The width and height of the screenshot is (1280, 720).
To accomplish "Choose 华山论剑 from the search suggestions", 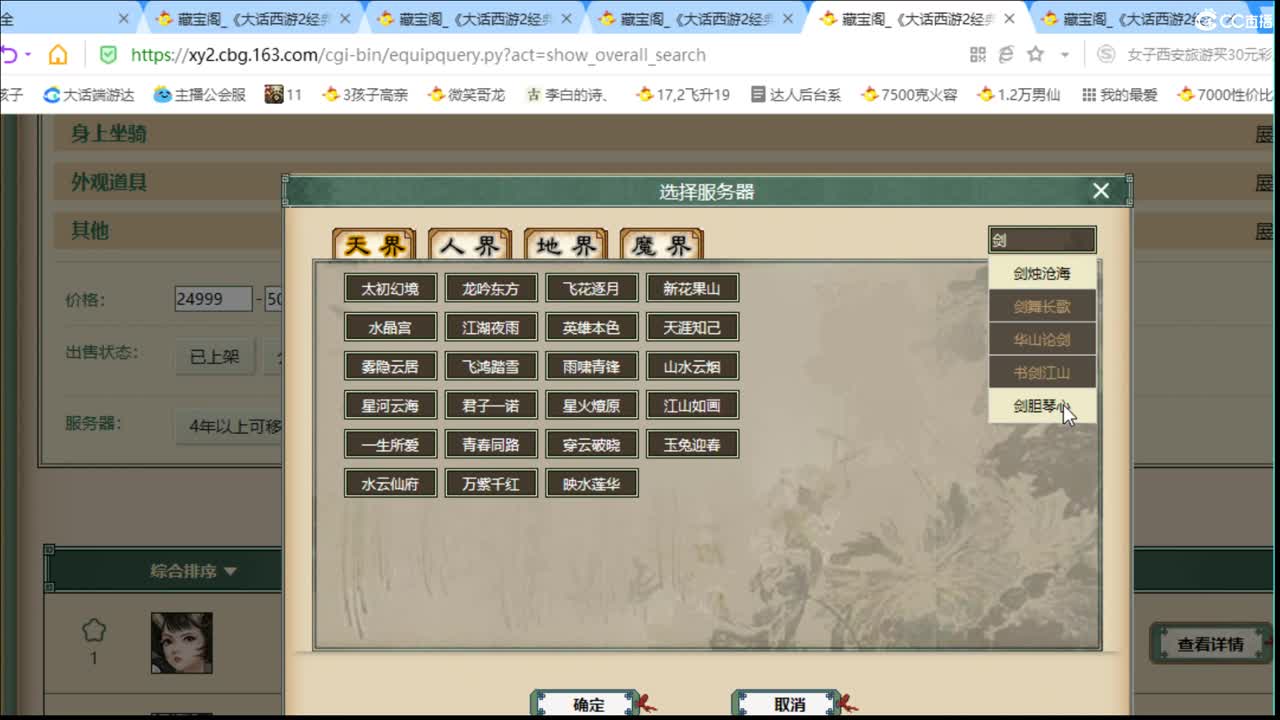I will [1042, 339].
